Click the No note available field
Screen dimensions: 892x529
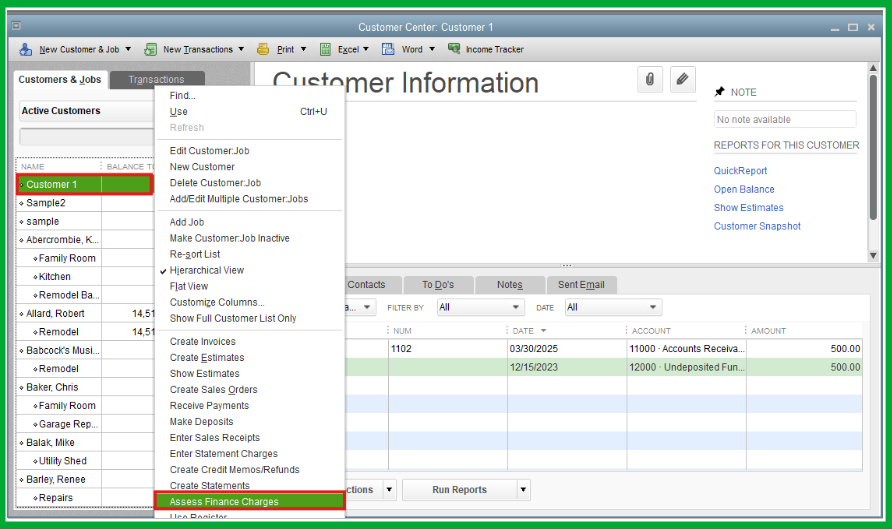[x=785, y=119]
